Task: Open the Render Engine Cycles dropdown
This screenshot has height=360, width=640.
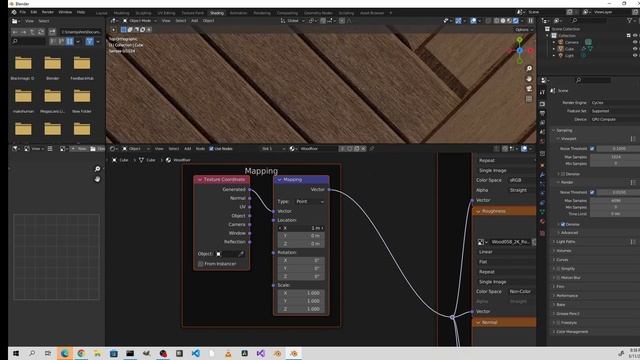Action: [x=615, y=103]
